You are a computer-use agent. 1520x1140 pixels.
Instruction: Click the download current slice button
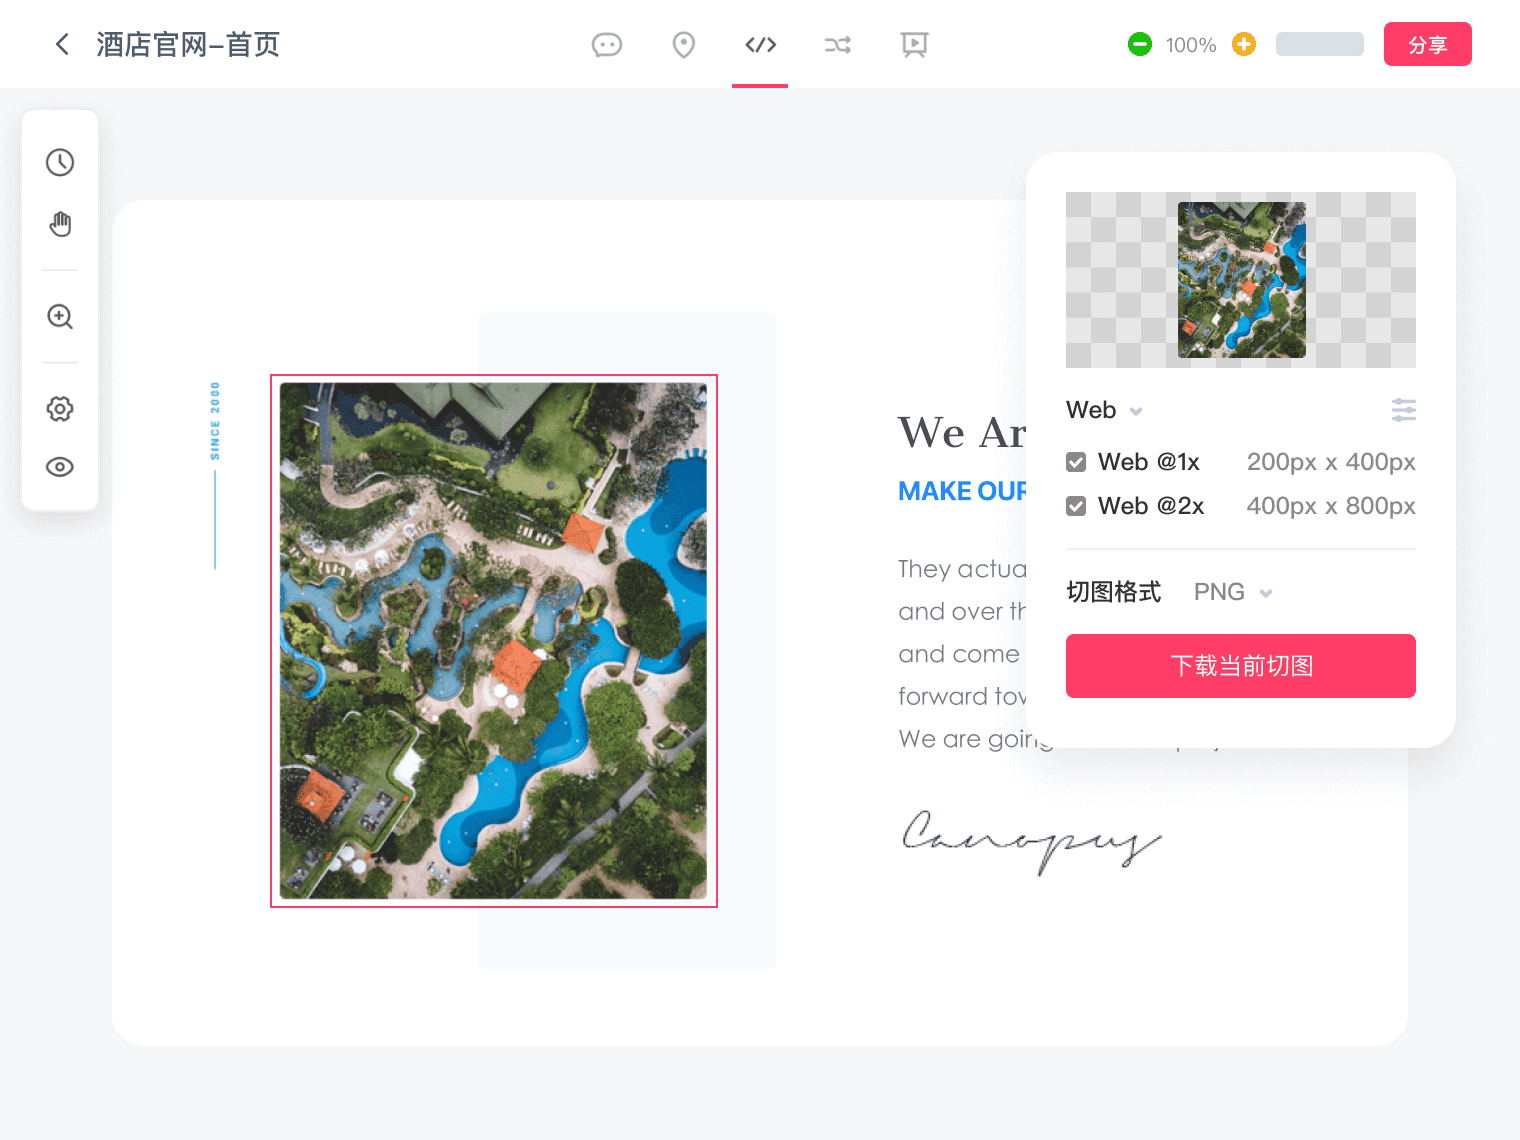1240,666
